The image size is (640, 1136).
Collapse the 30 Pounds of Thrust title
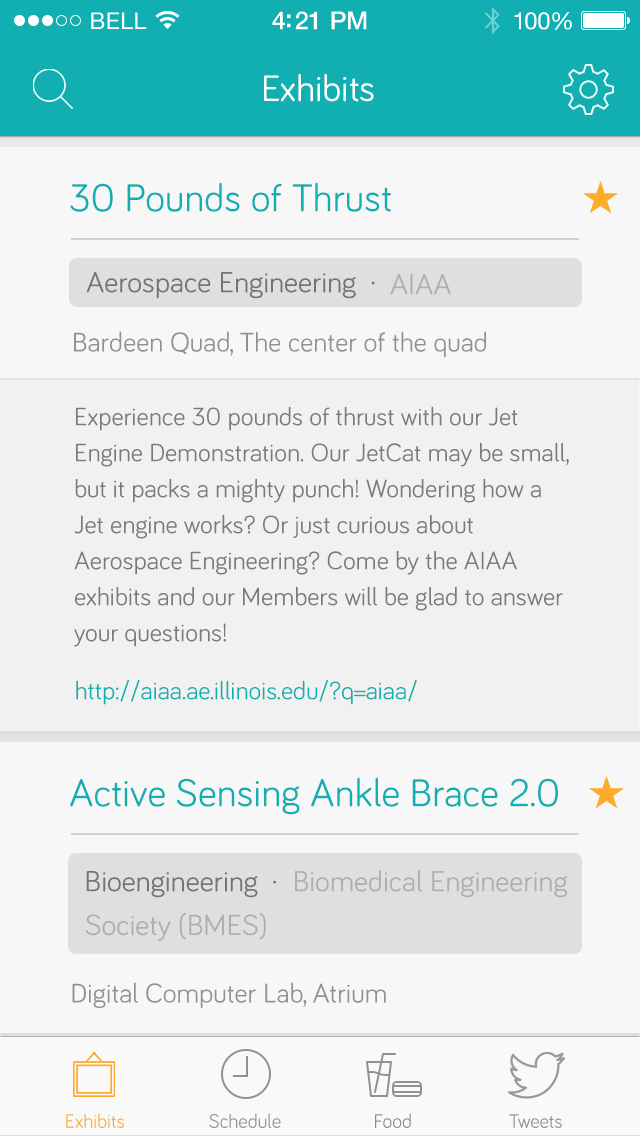click(x=230, y=199)
